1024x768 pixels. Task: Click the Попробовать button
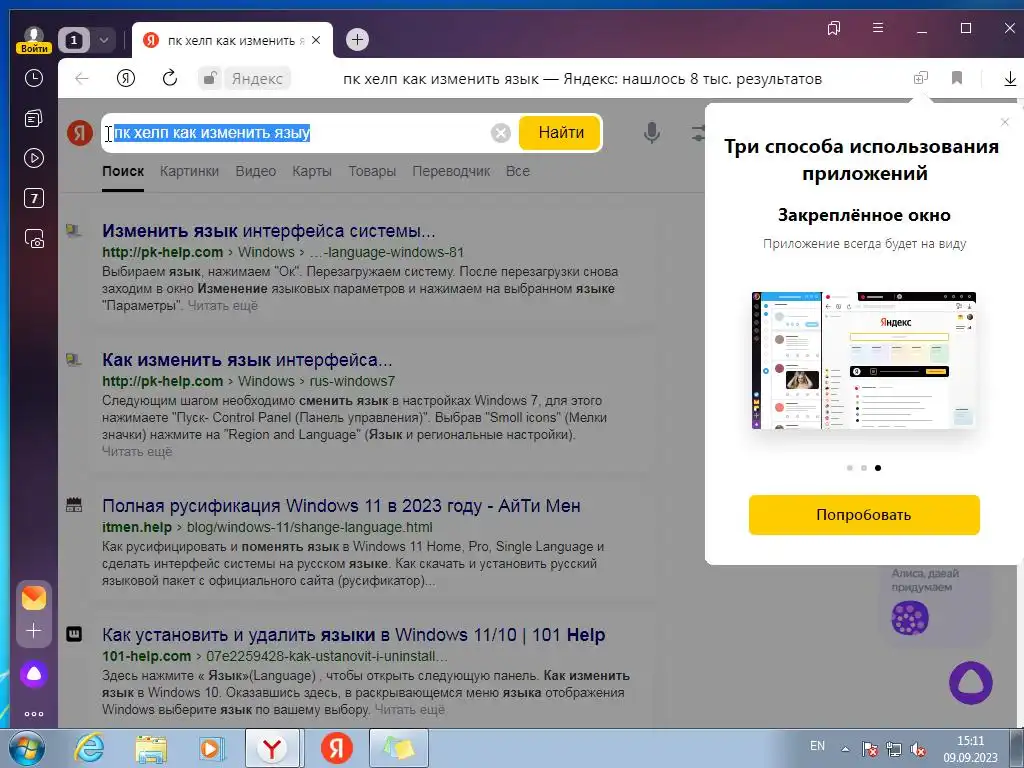[864, 515]
